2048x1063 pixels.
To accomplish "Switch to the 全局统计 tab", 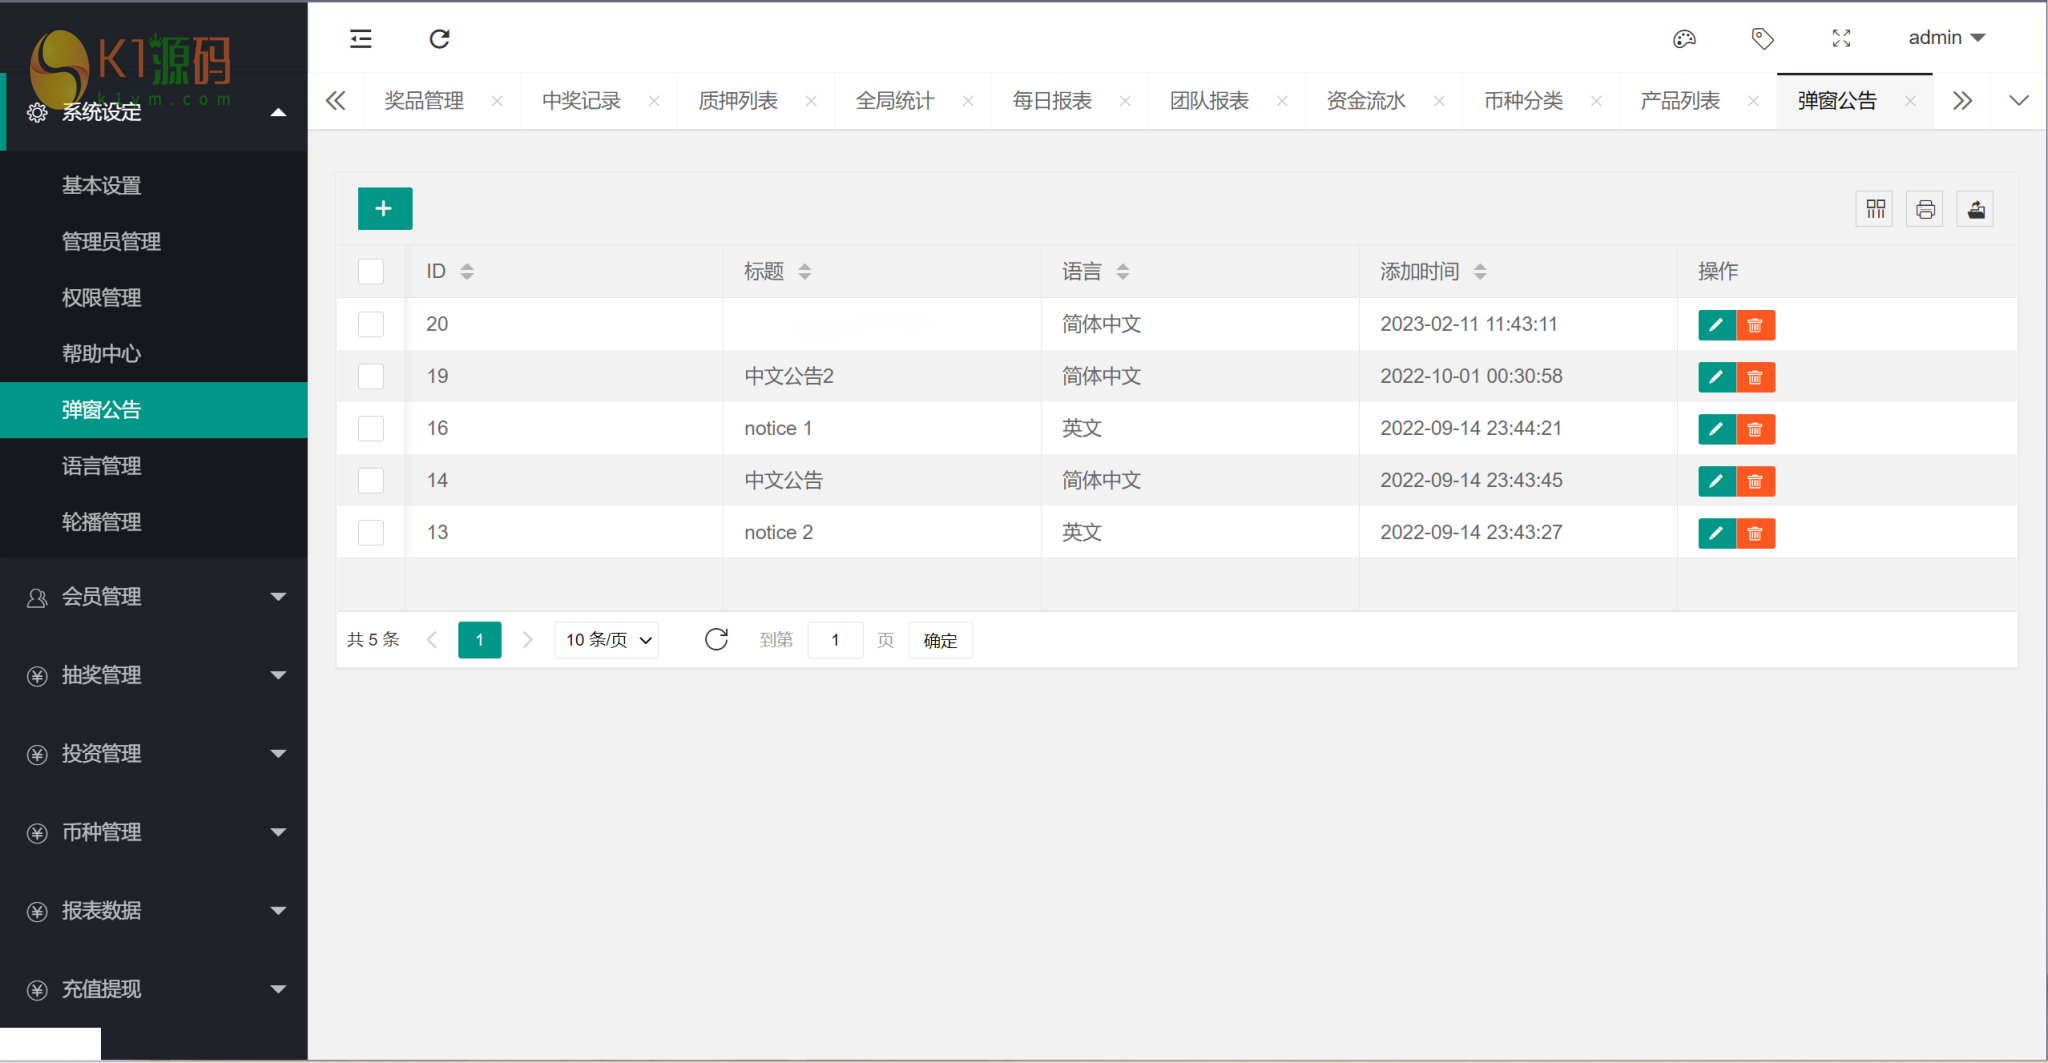I will point(895,101).
